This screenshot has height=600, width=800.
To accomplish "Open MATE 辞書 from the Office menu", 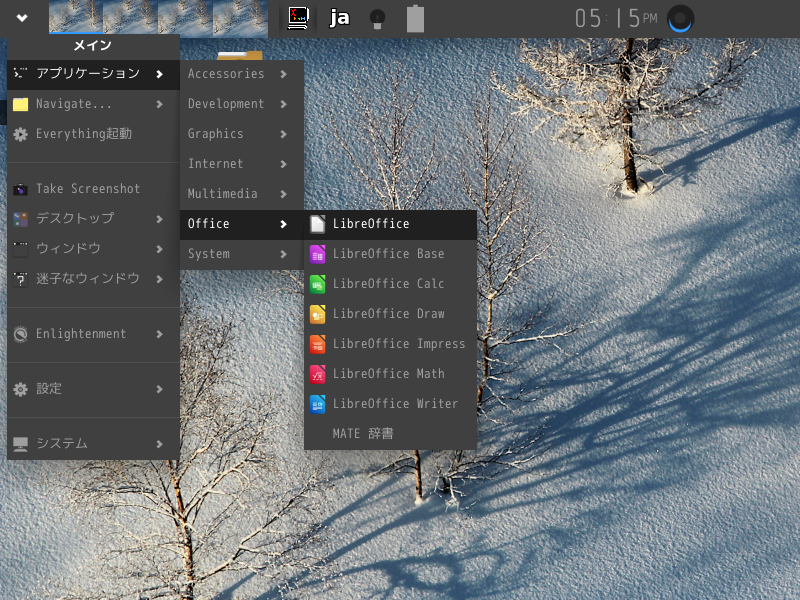I will coord(390,434).
